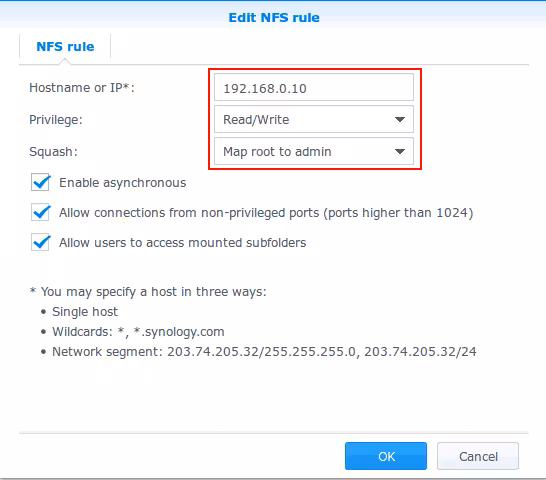Viewport: 546px width, 480px height.
Task: Dismiss the dialog with Cancel
Action: (478, 456)
